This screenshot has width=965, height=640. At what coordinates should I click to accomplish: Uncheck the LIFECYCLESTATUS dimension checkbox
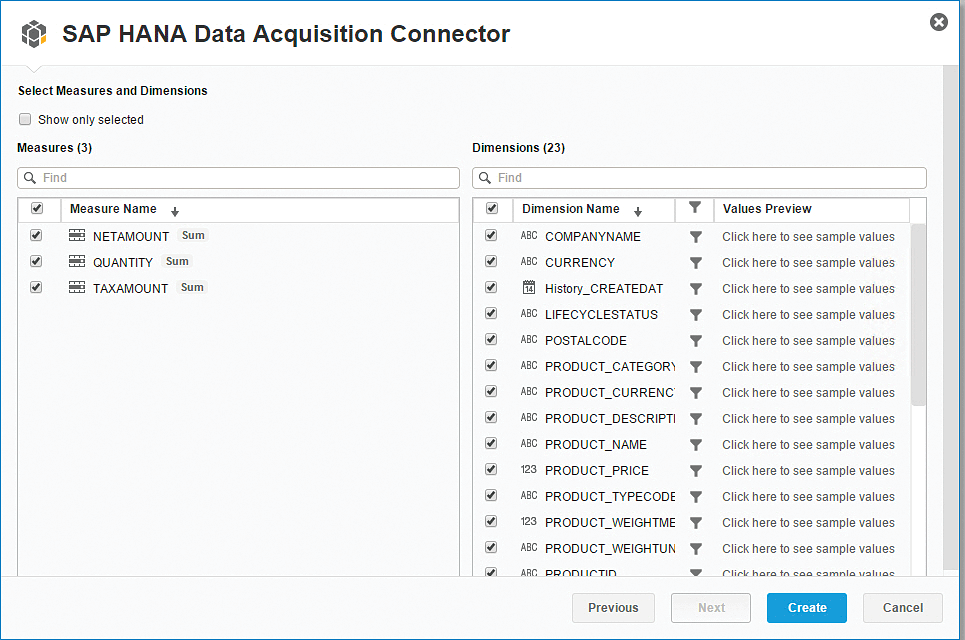[491, 314]
